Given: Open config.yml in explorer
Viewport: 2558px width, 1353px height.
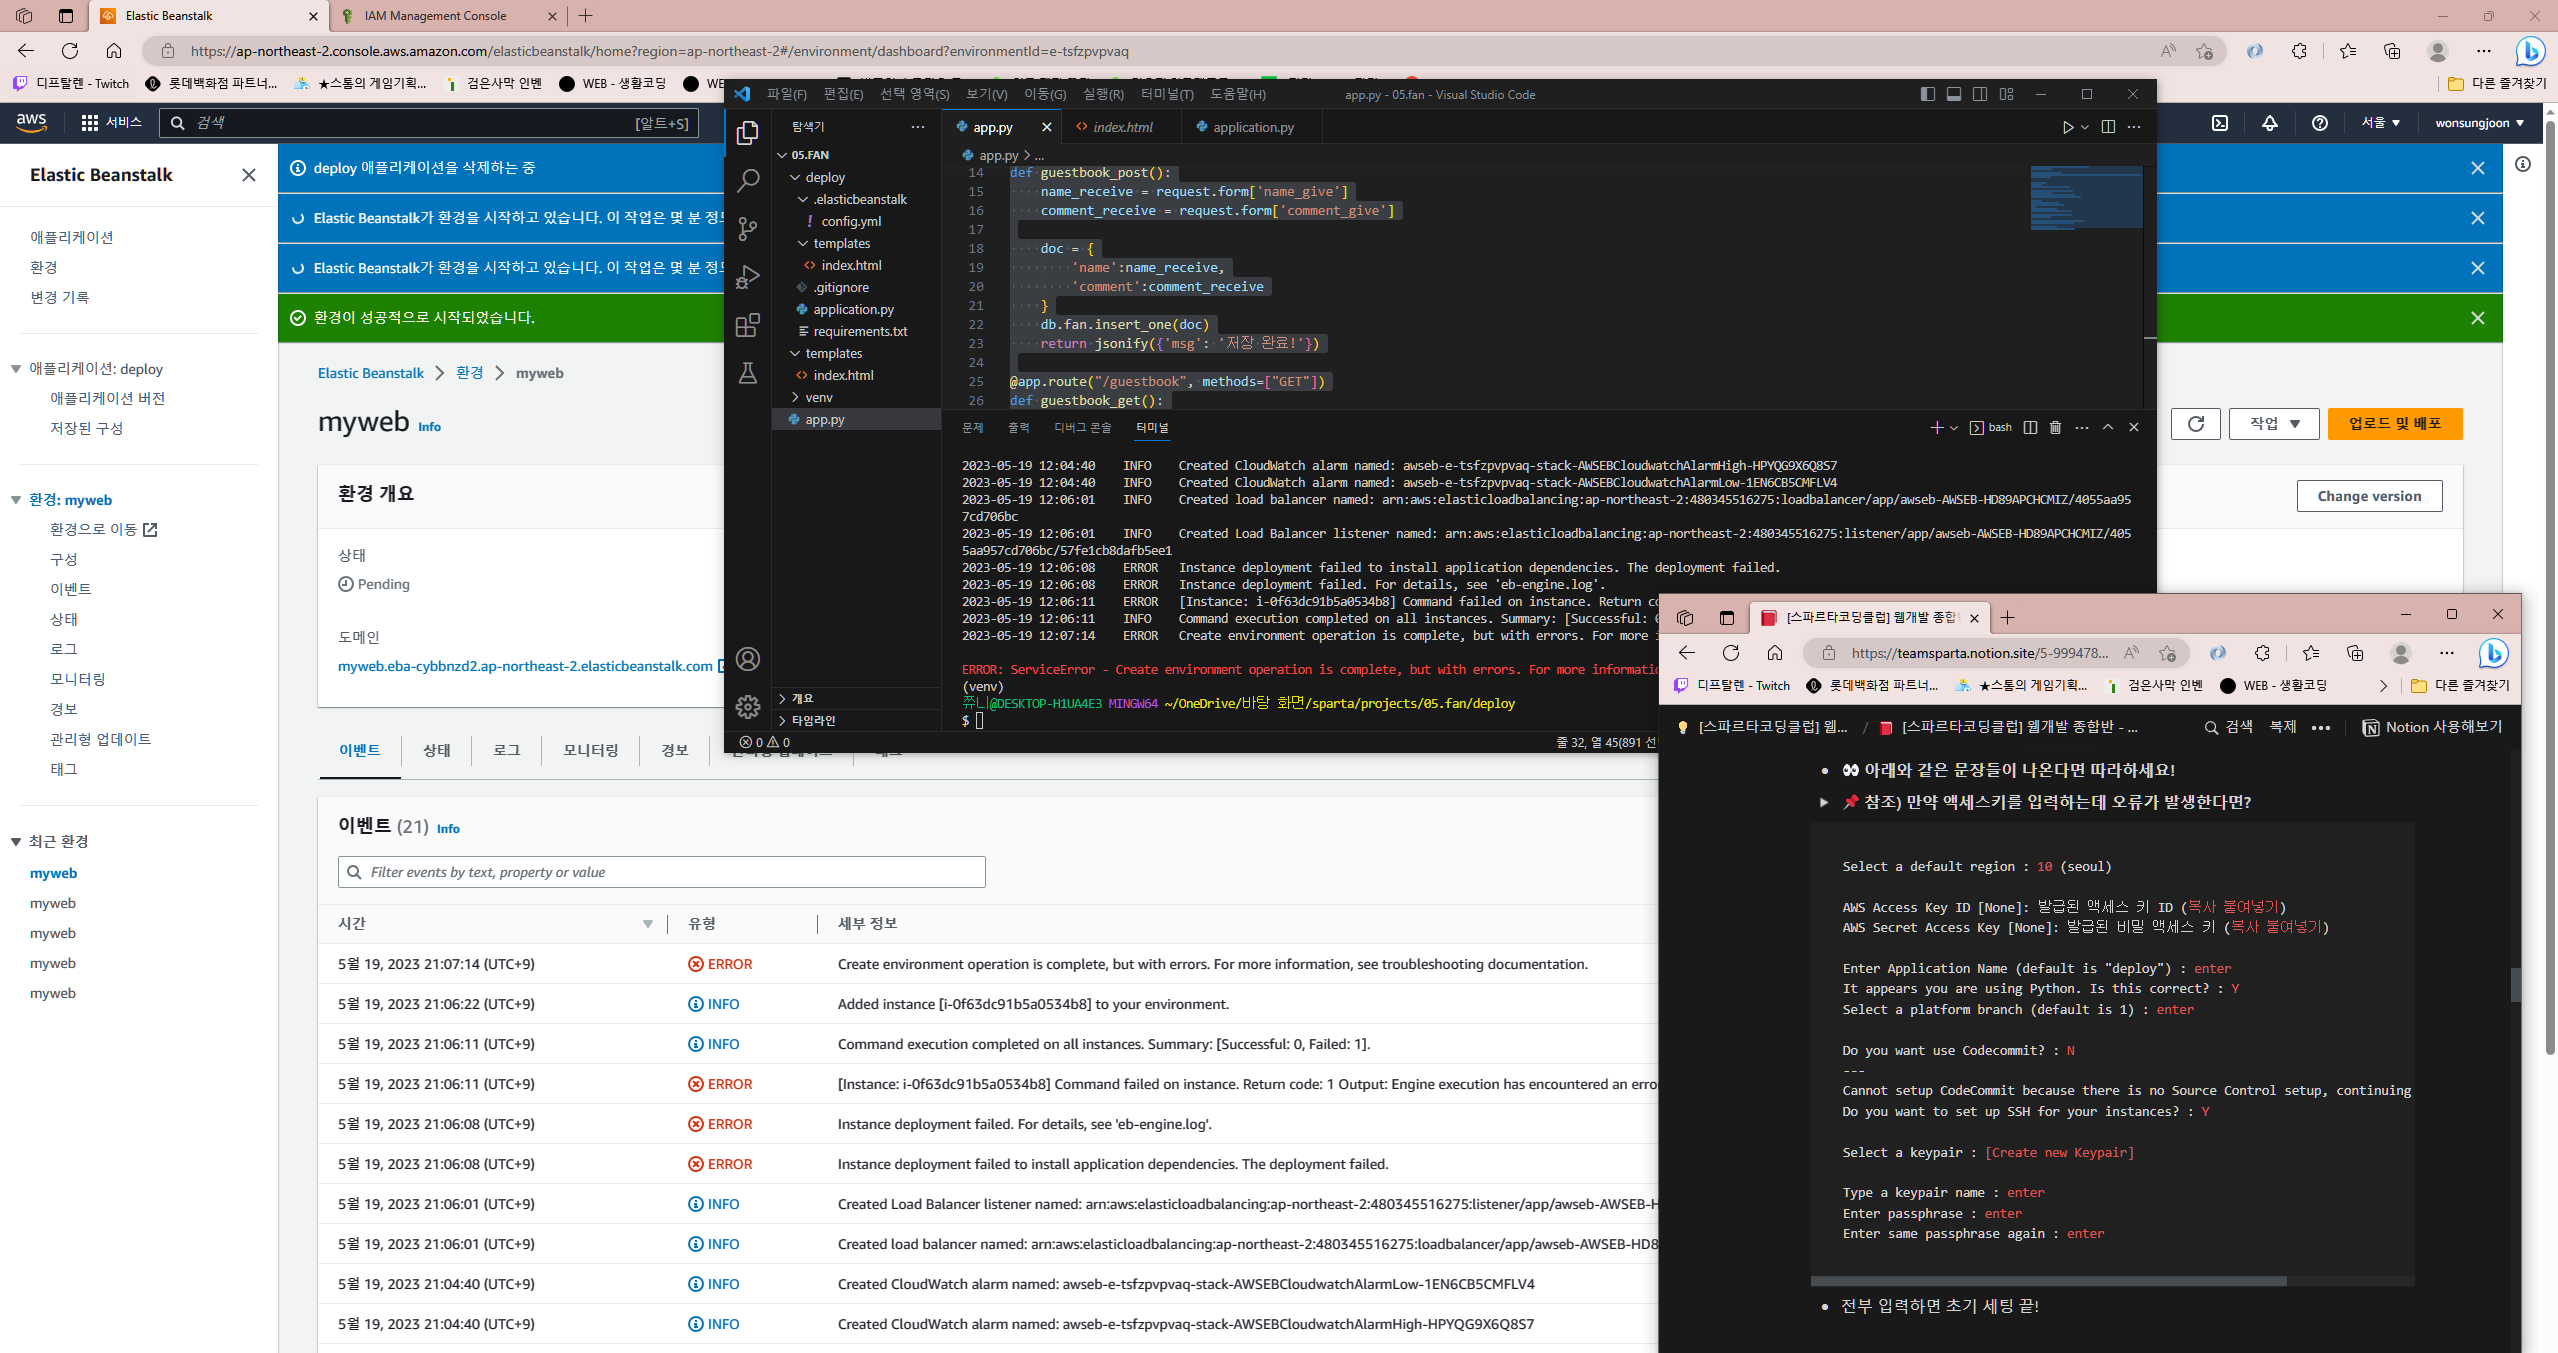Looking at the screenshot, I should coord(851,221).
